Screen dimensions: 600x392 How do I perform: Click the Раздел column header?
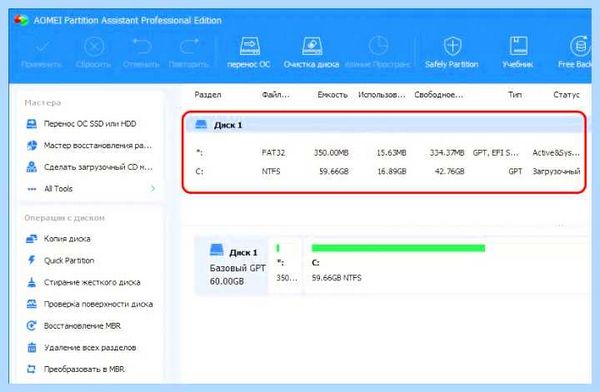click(x=208, y=95)
